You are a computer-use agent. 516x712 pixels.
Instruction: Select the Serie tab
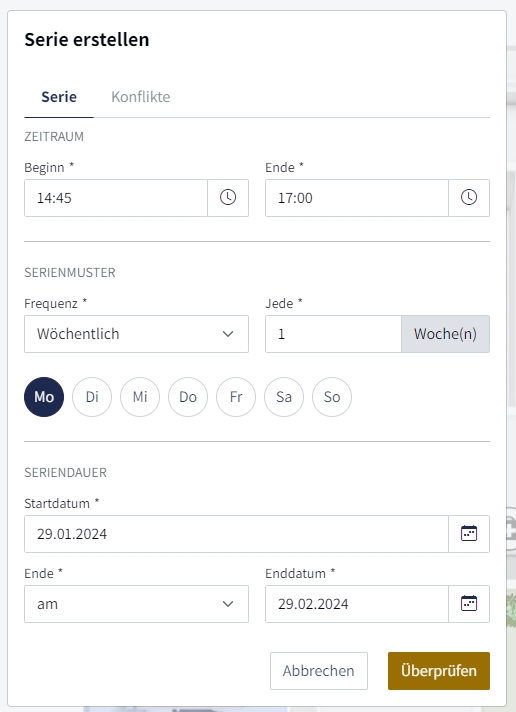(59, 97)
